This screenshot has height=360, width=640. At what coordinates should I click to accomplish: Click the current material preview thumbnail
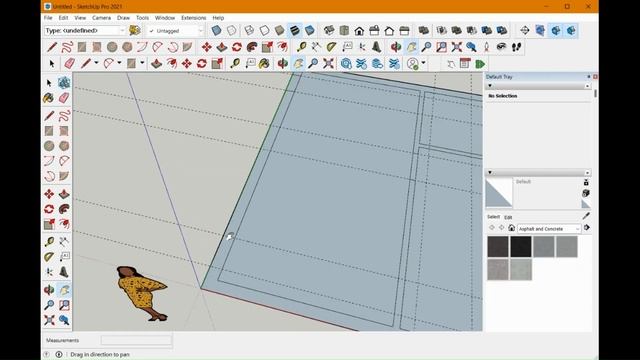(499, 193)
